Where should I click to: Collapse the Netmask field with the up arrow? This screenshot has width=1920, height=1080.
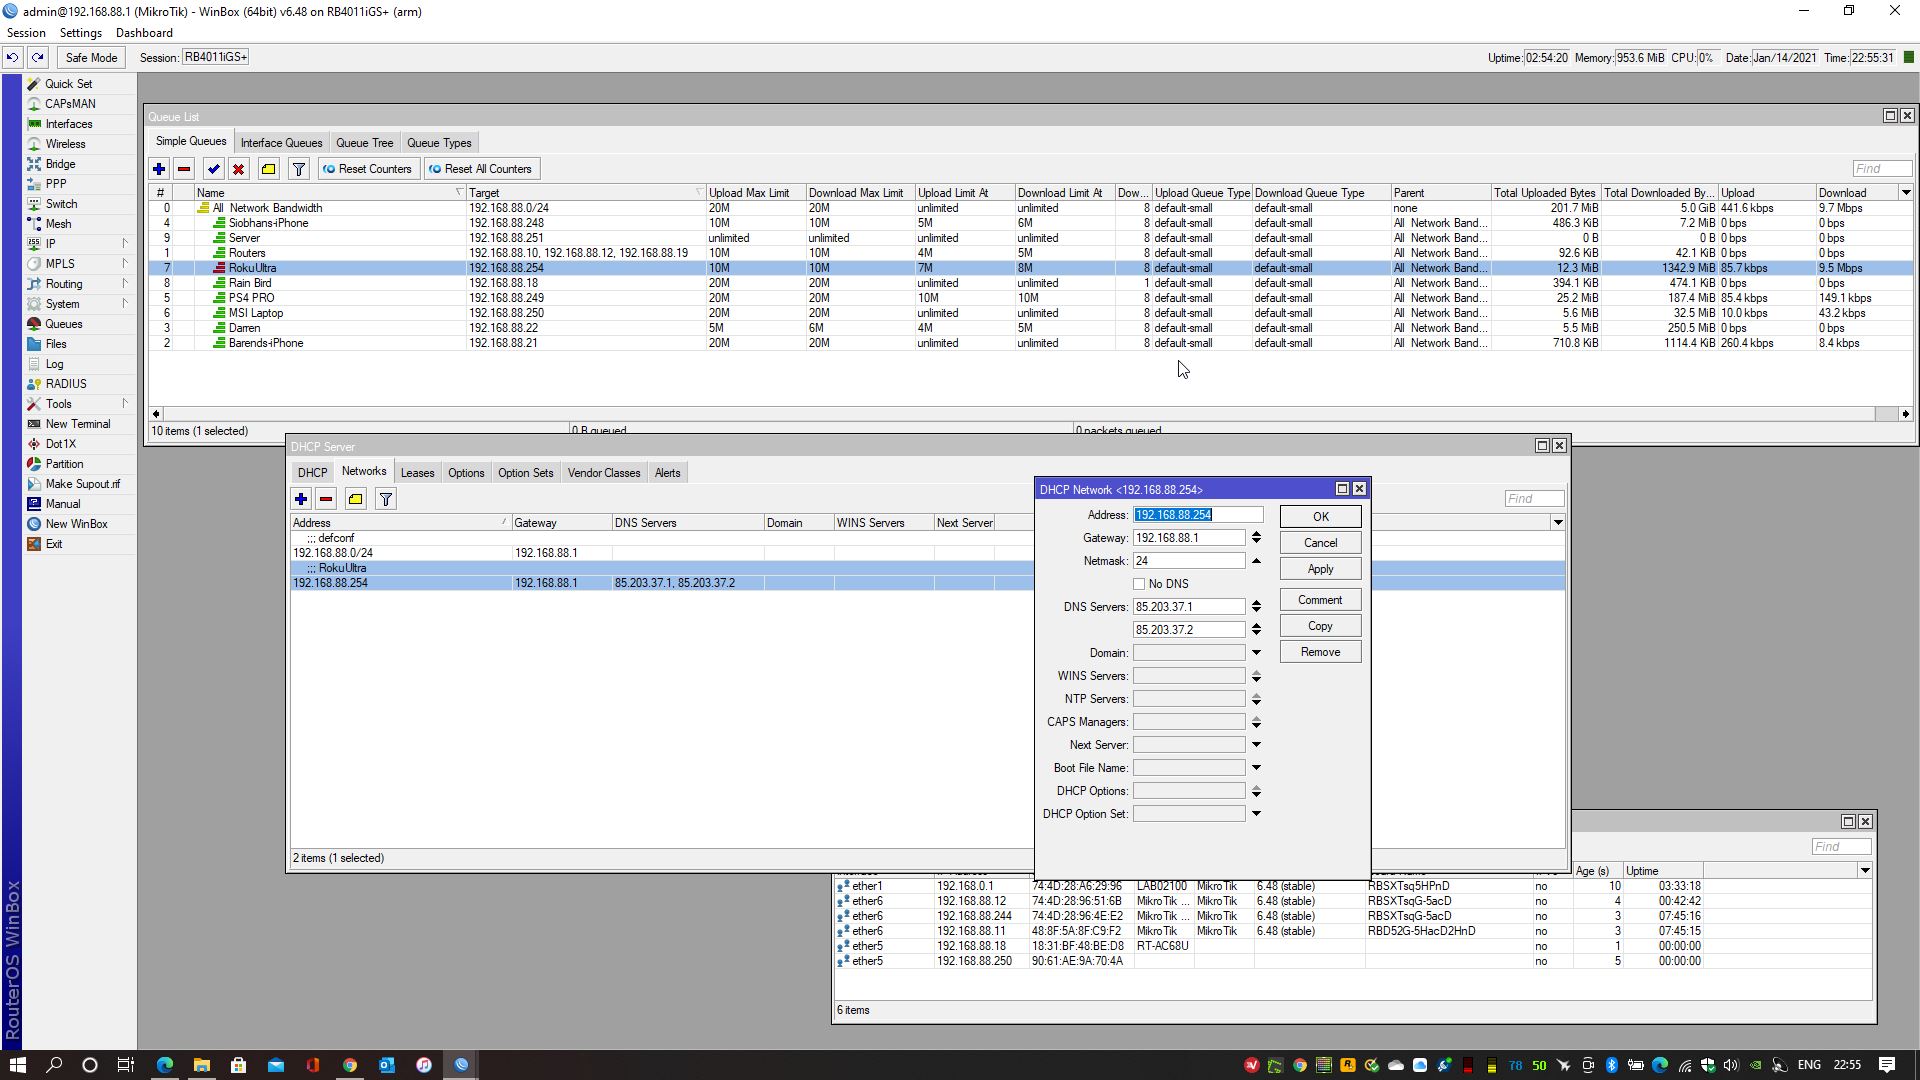(1256, 561)
